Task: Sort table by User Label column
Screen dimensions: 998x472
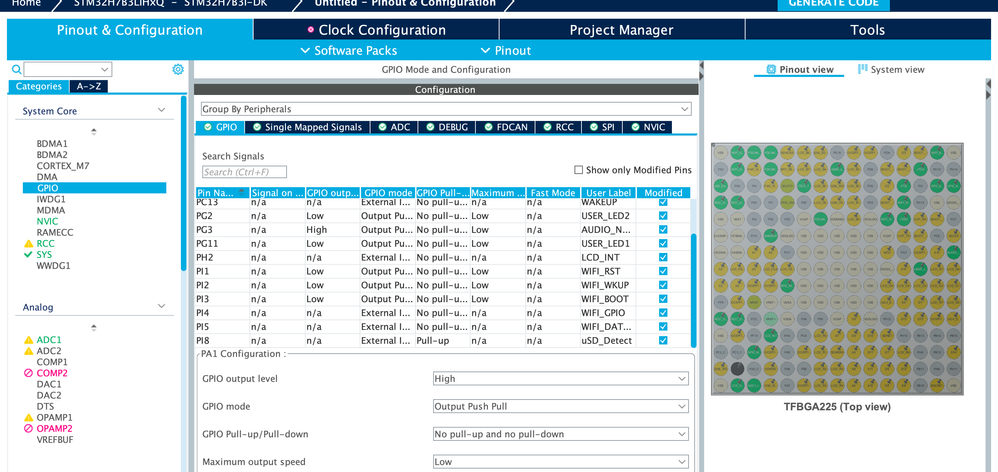Action: pyautogui.click(x=608, y=193)
